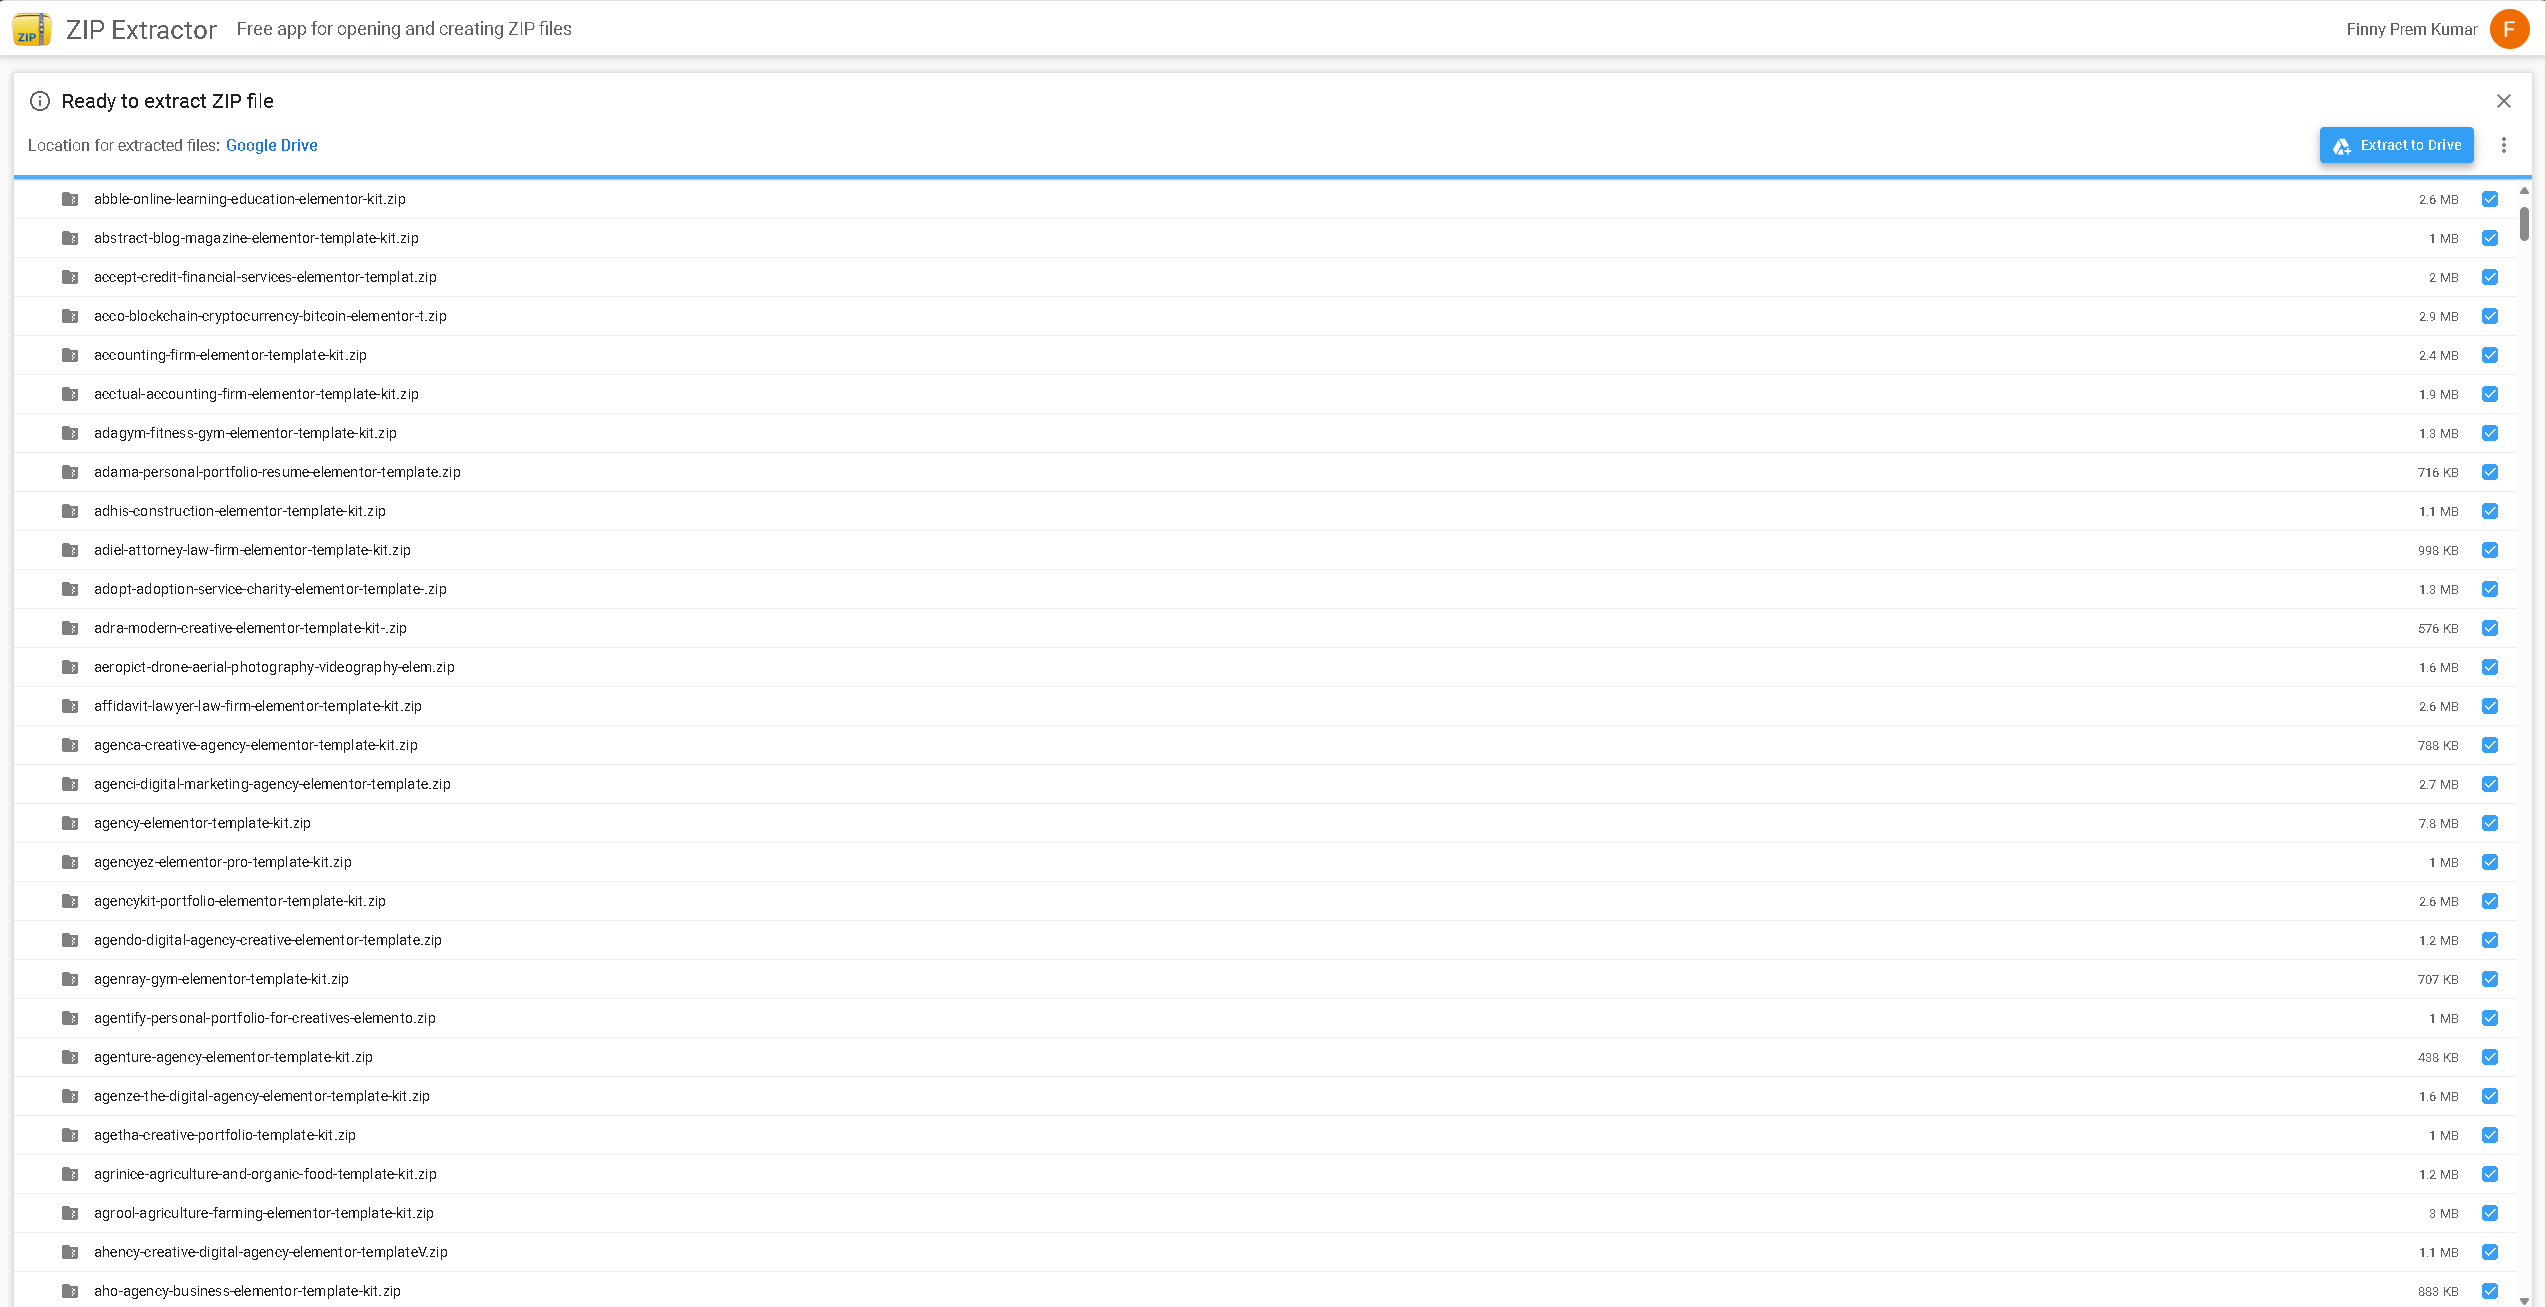Click the Finny Prem Kumar account name
This screenshot has width=2545, height=1307.
tap(2411, 29)
